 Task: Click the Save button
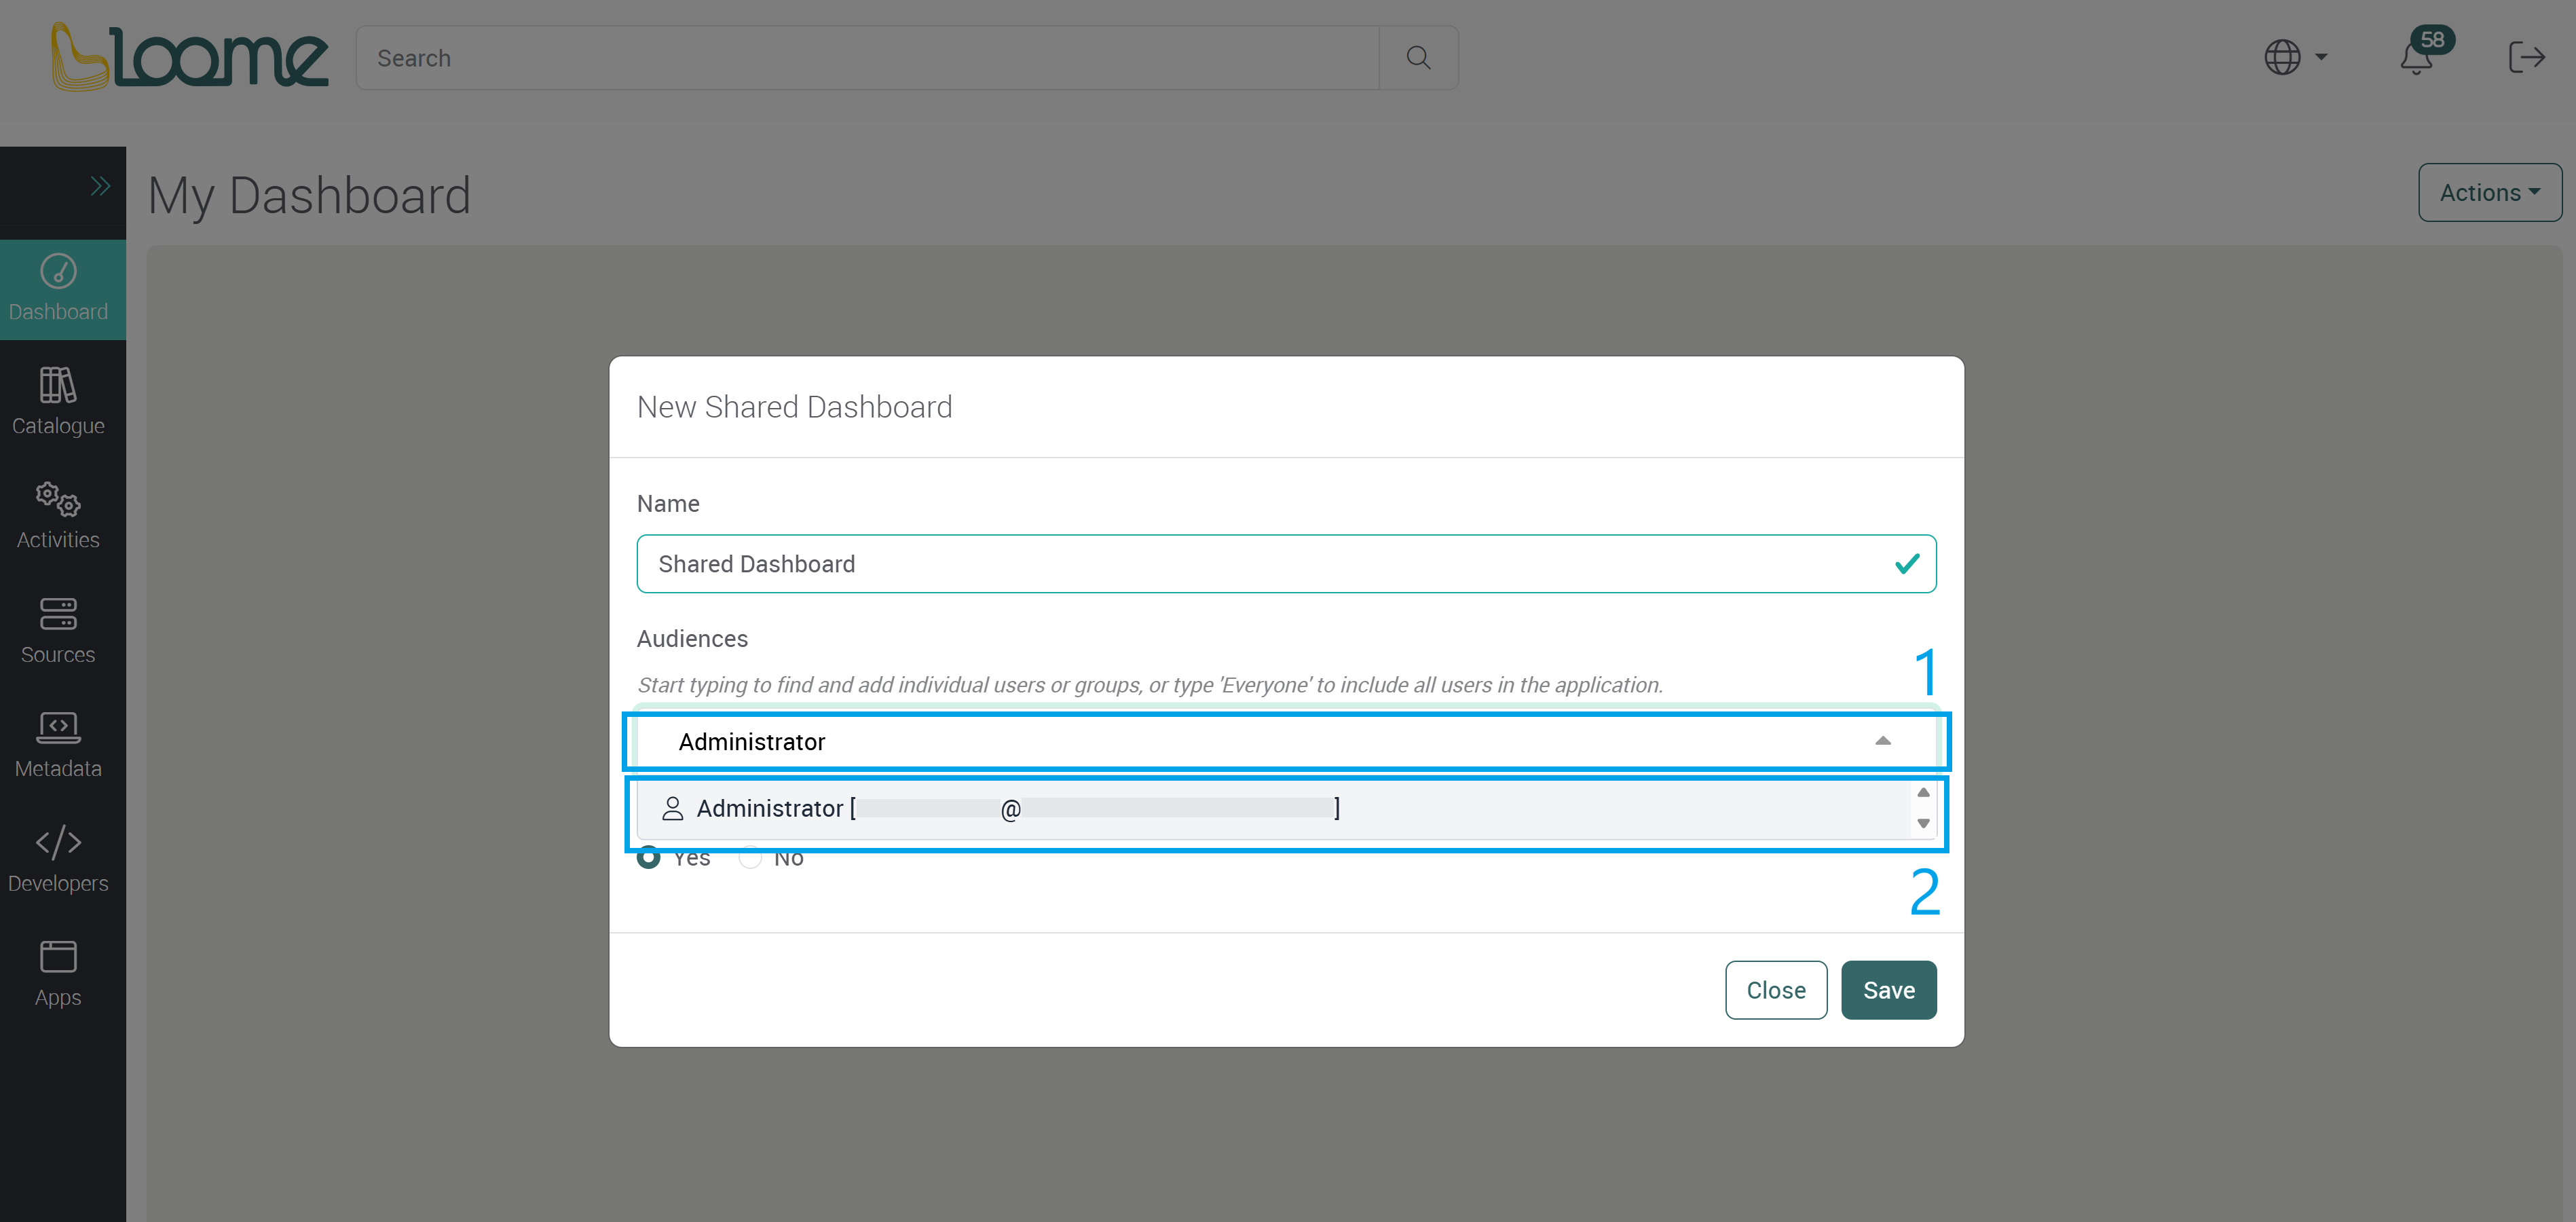point(1888,990)
